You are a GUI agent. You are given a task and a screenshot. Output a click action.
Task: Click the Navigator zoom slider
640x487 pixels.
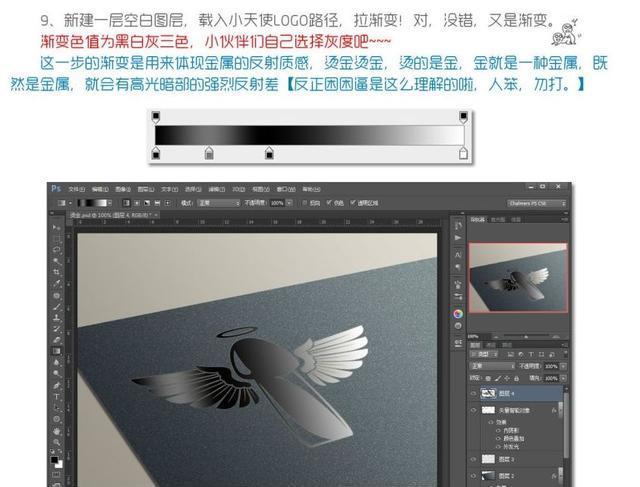click(526, 337)
